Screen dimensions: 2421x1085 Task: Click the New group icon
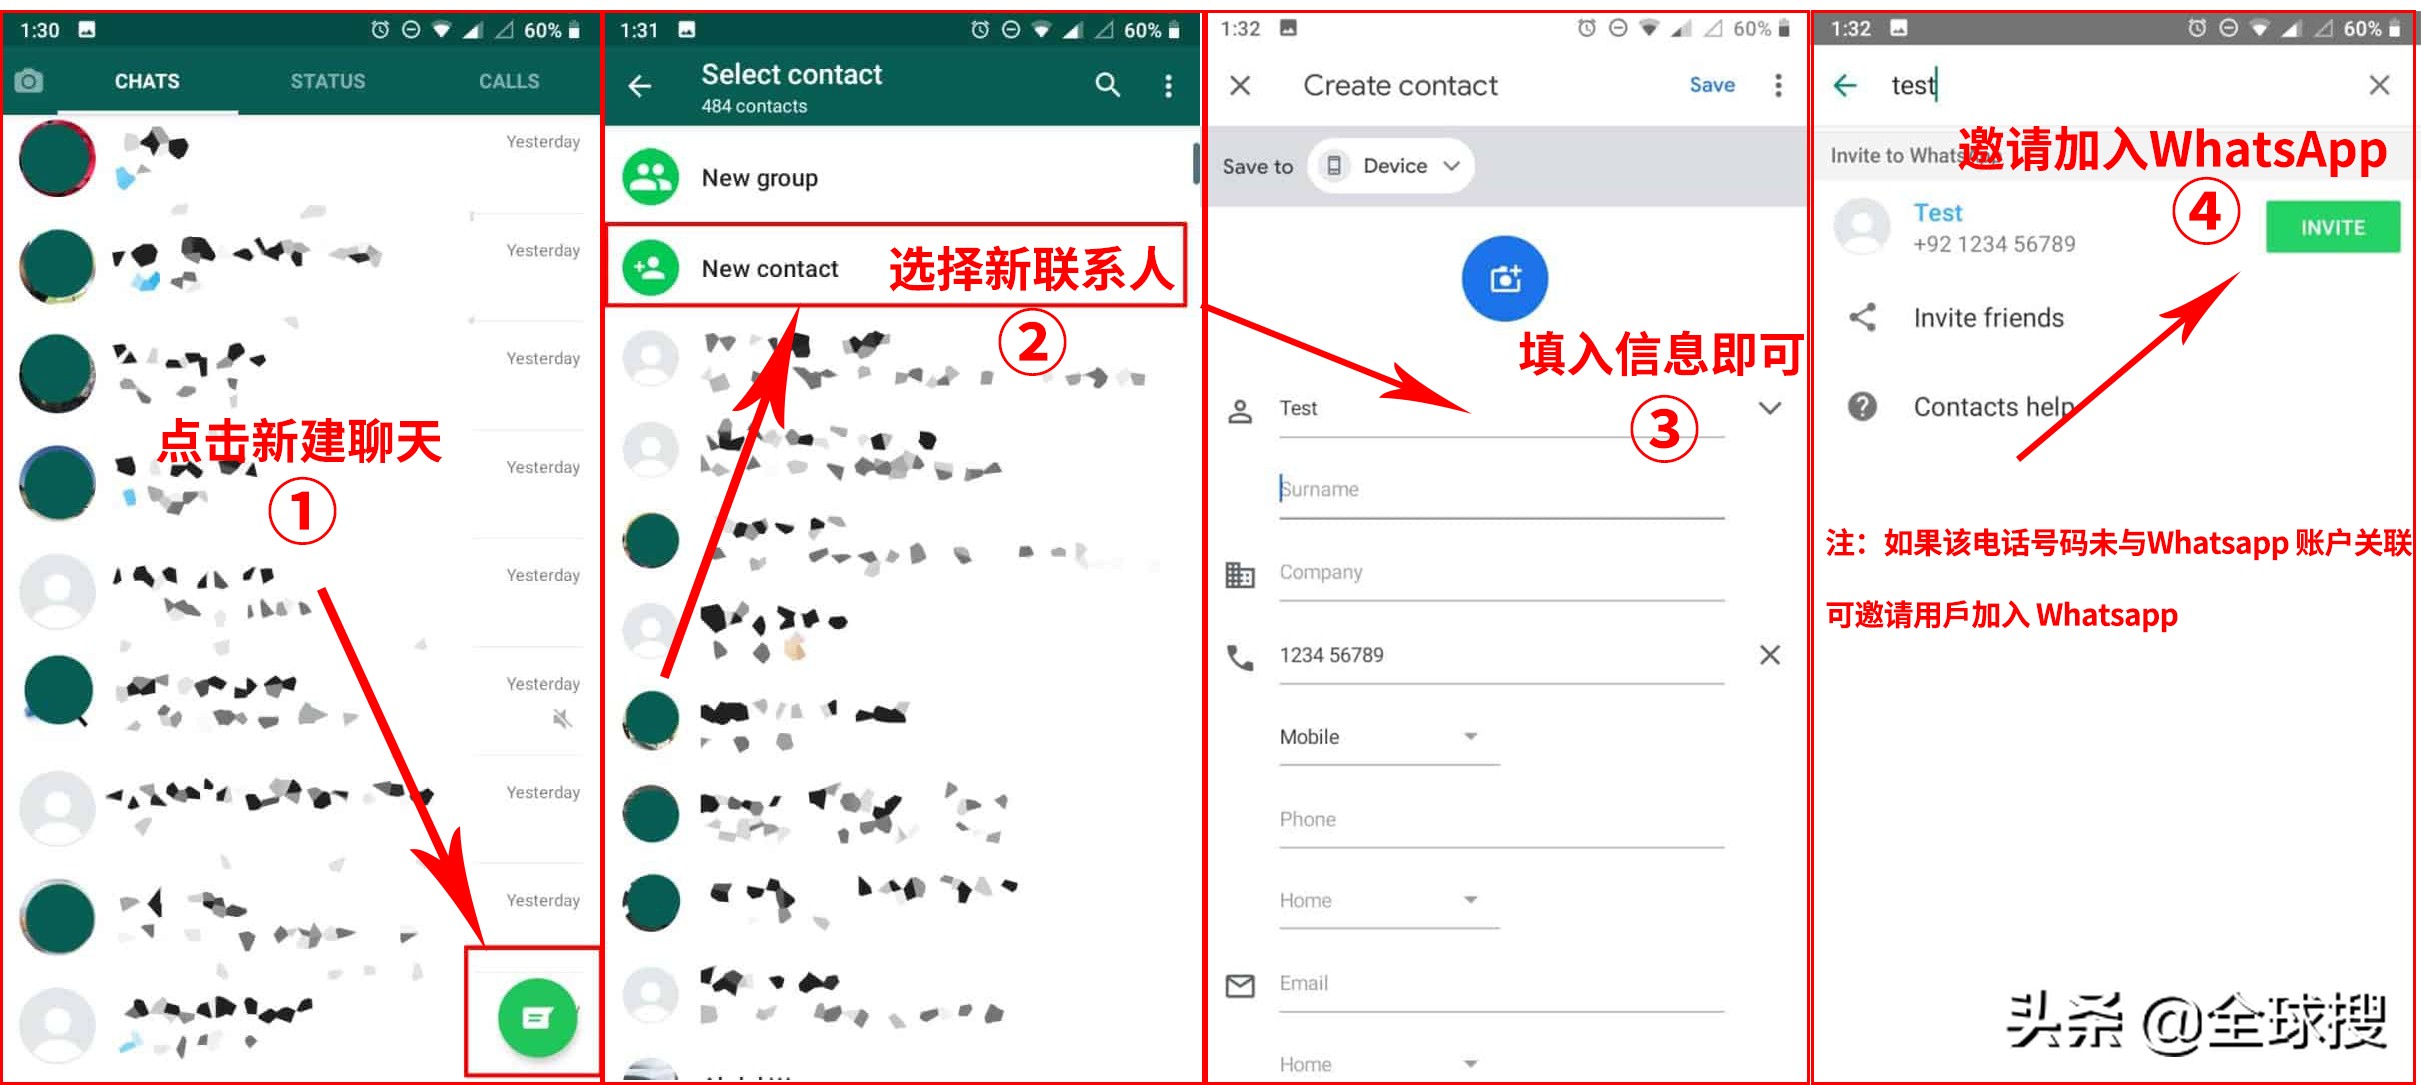tap(652, 174)
